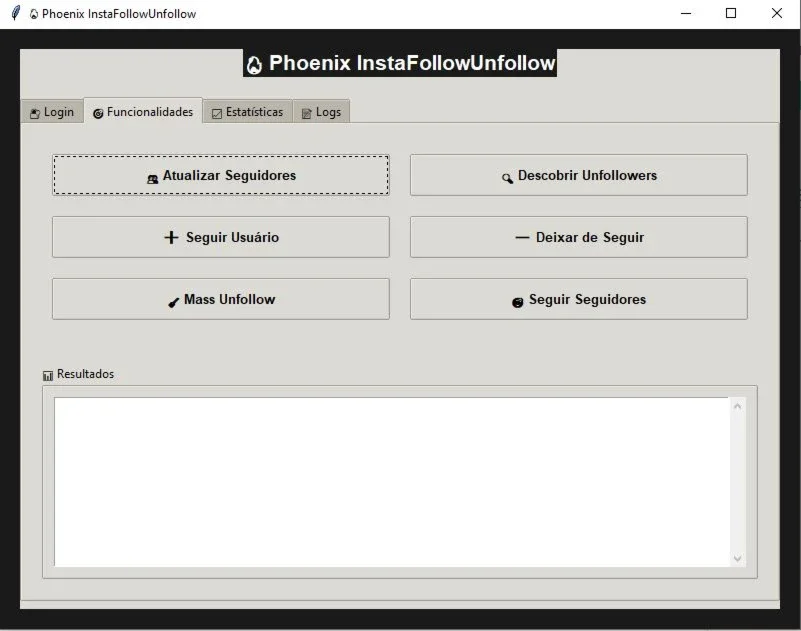Click the Atualizar Seguidores button

tap(221, 175)
